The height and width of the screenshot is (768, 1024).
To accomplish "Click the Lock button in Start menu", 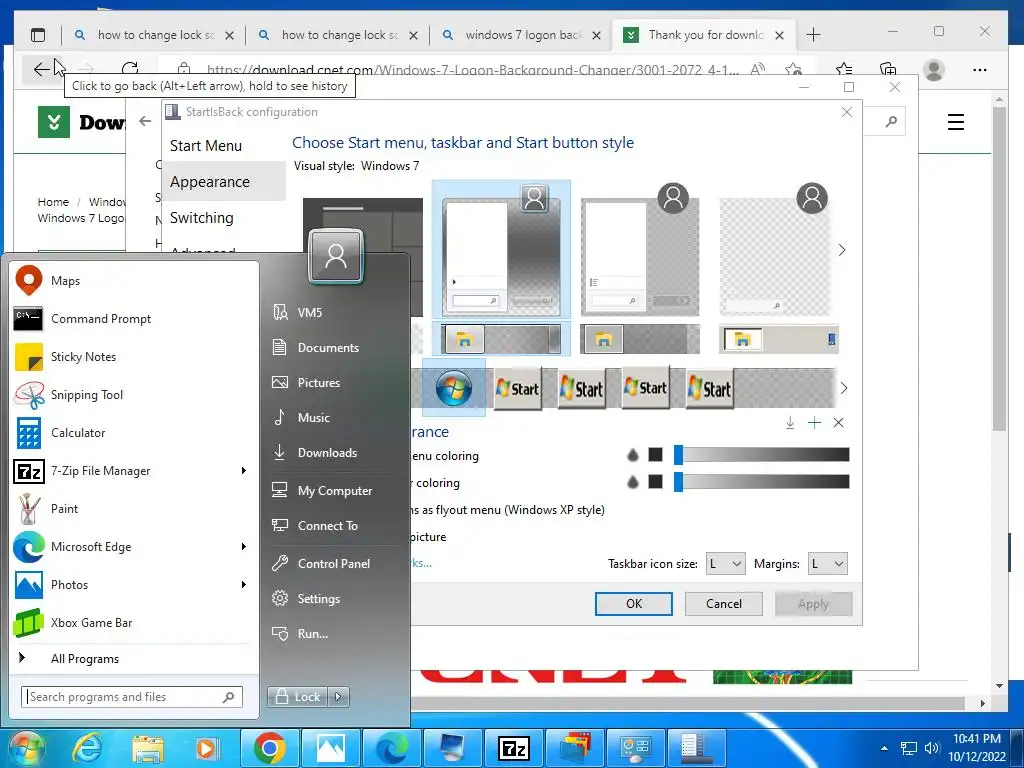I will [298, 697].
